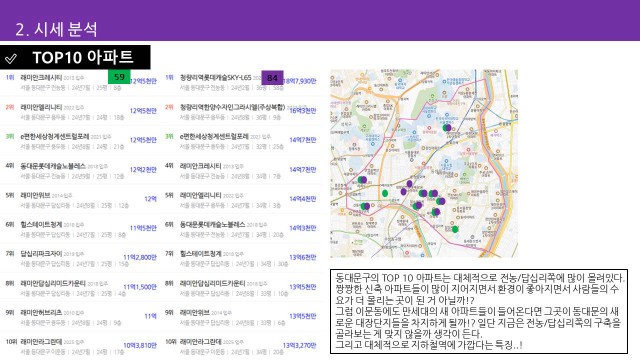Click the 10억3,810만 price of 래미안라그란데

(x=140, y=345)
